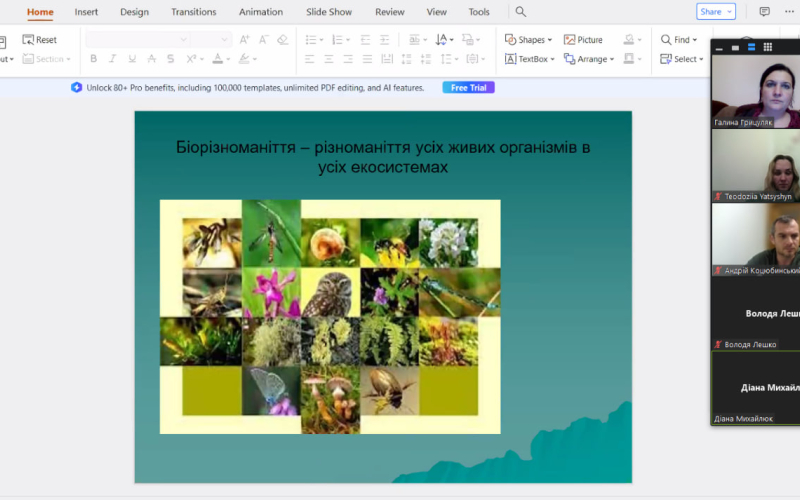This screenshot has height=500, width=800.
Task: Click the Share button
Action: coord(715,11)
